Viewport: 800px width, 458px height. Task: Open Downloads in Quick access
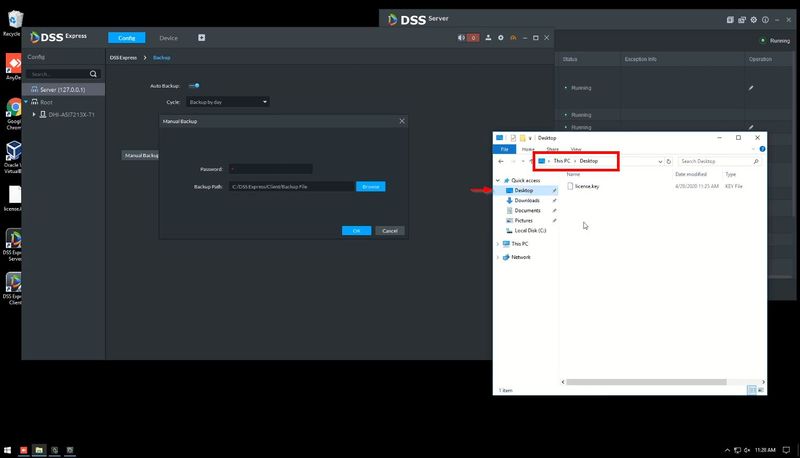(527, 200)
